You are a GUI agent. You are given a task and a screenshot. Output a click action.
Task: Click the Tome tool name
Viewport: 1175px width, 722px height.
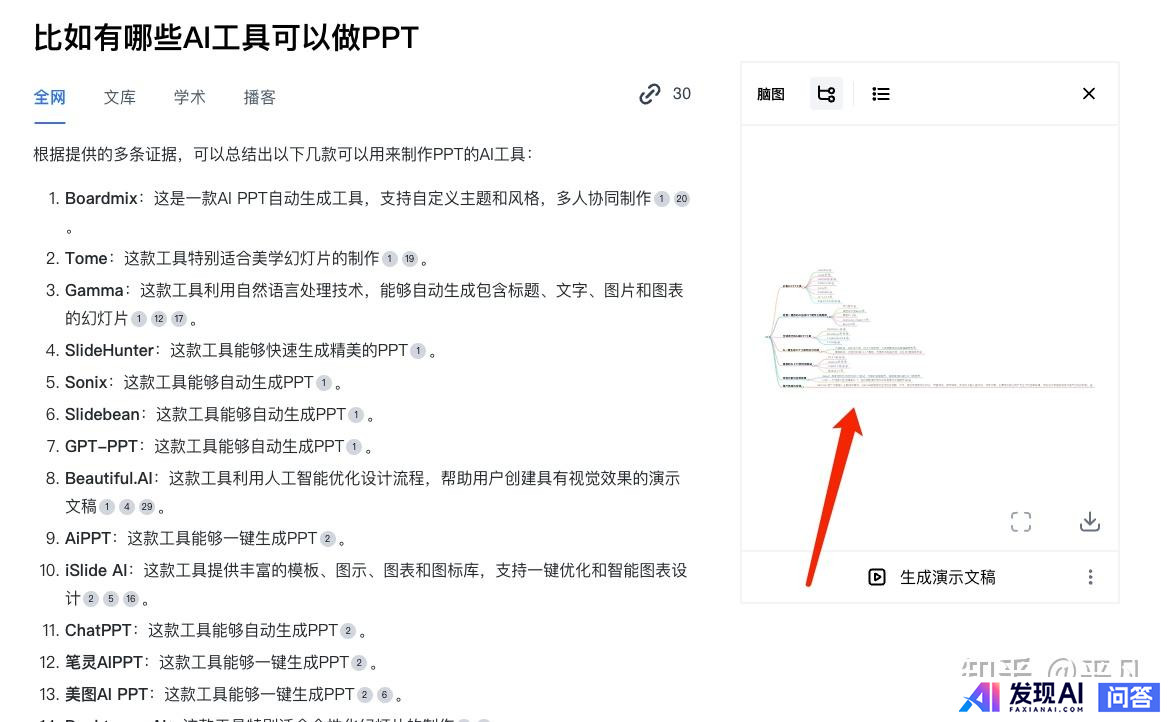pyautogui.click(x=86, y=259)
